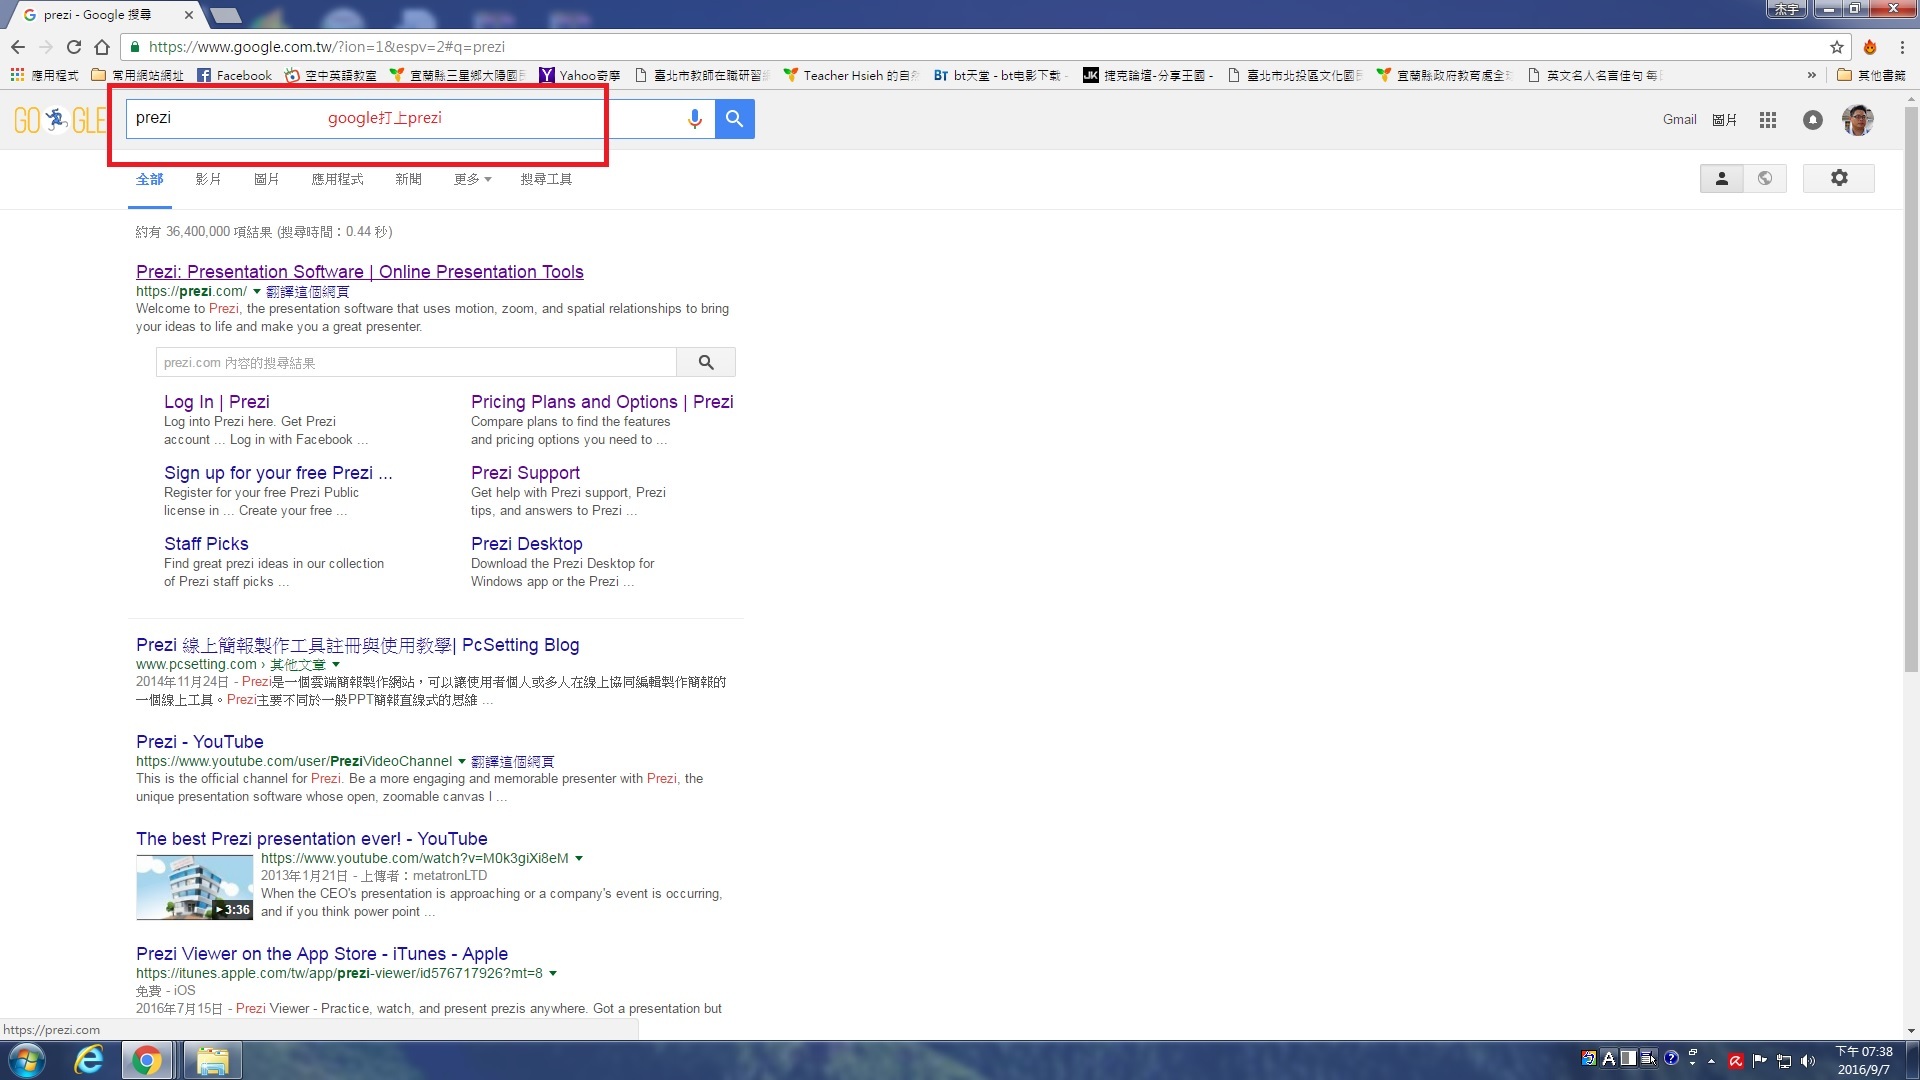Viewport: 1920px width, 1080px height.
Task: Switch to private results person toggle
Action: (x=1722, y=178)
